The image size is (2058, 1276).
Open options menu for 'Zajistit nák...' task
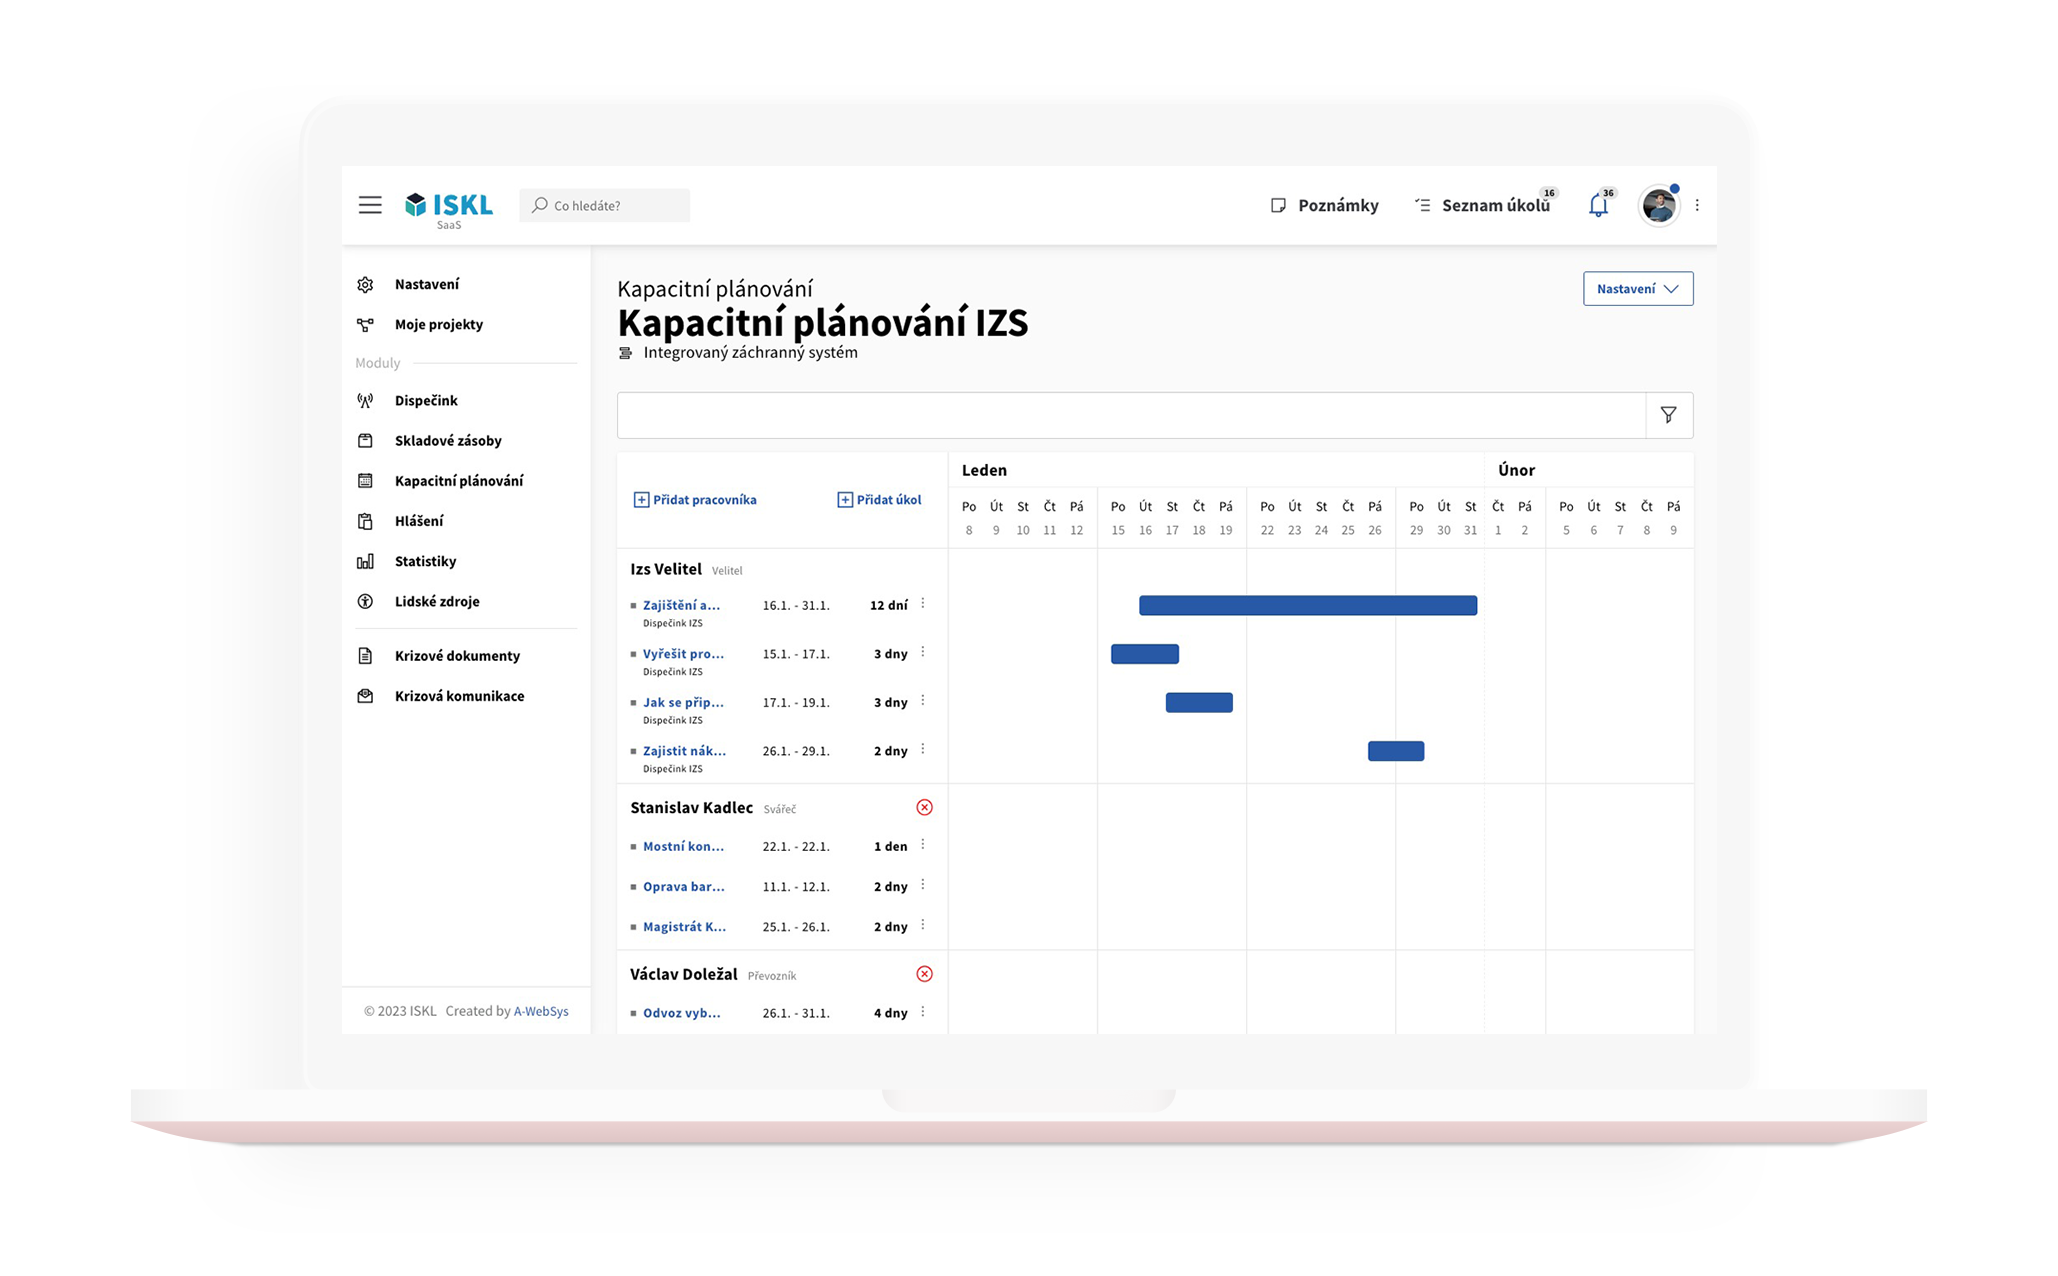pos(923,750)
